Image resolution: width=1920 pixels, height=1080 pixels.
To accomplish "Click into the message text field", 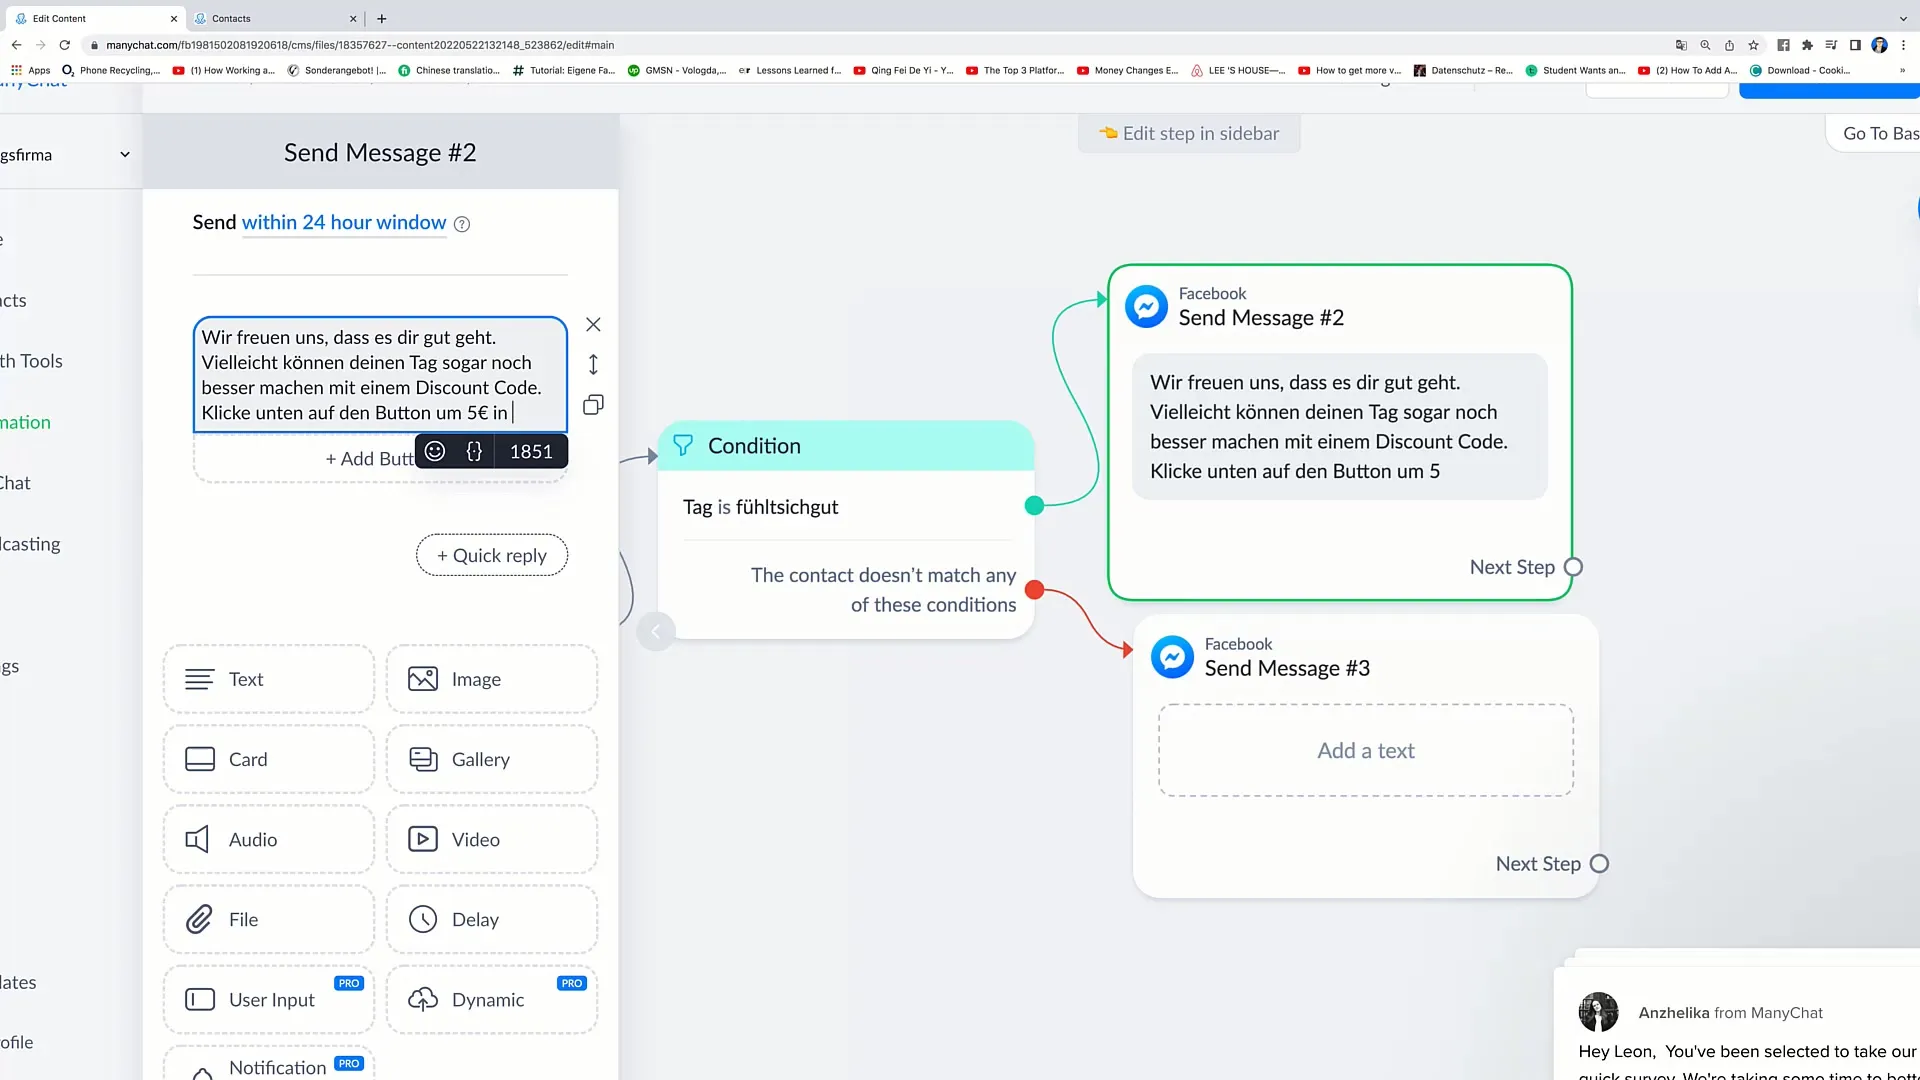I will pyautogui.click(x=380, y=375).
